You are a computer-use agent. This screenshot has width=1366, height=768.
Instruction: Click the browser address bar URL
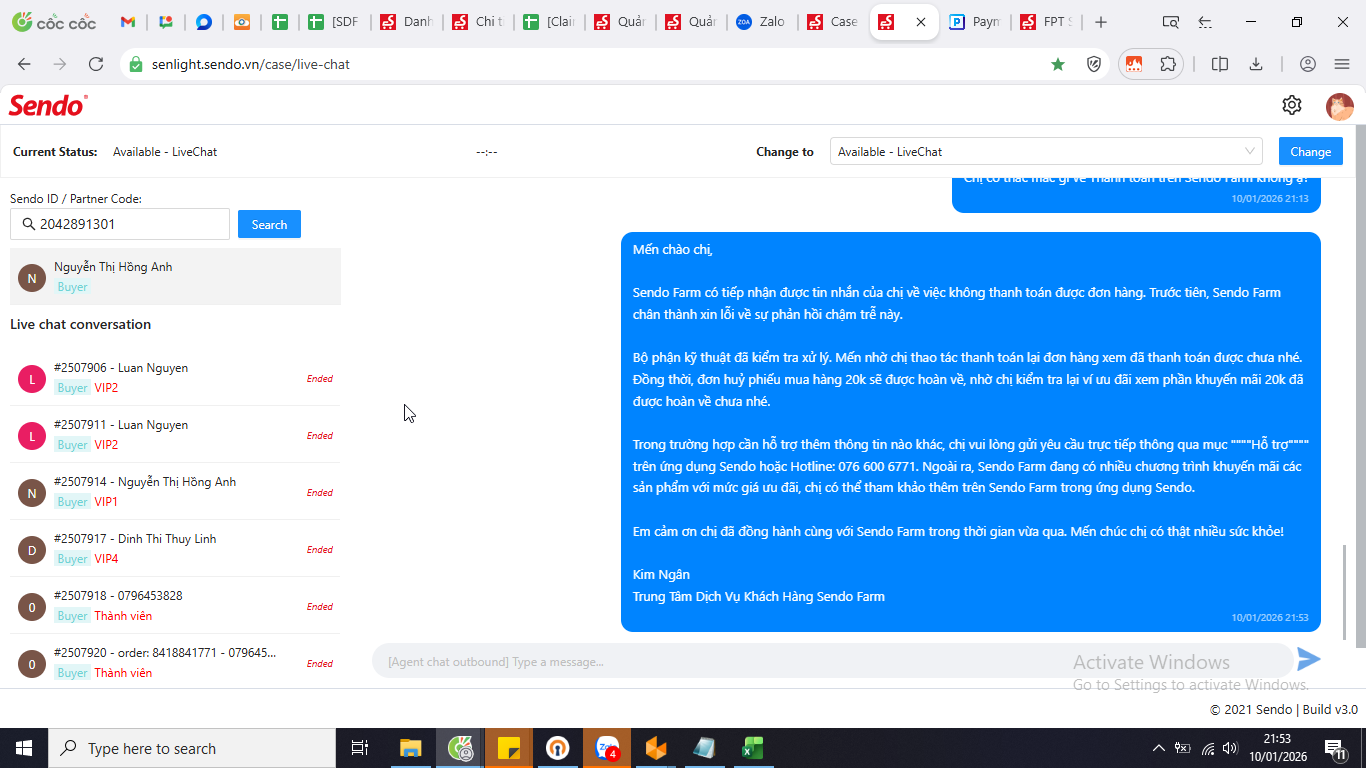[251, 64]
